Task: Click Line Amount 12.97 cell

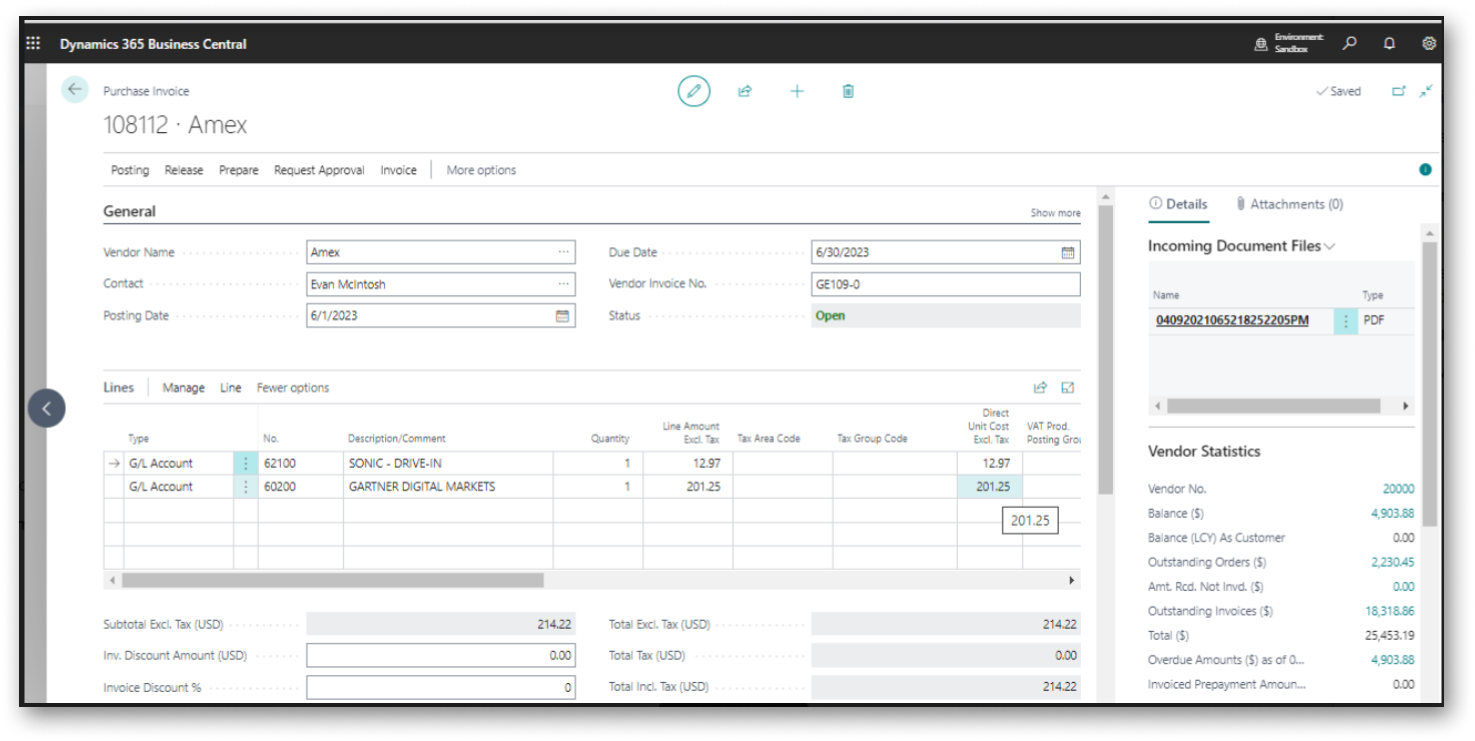Action: tap(688, 464)
